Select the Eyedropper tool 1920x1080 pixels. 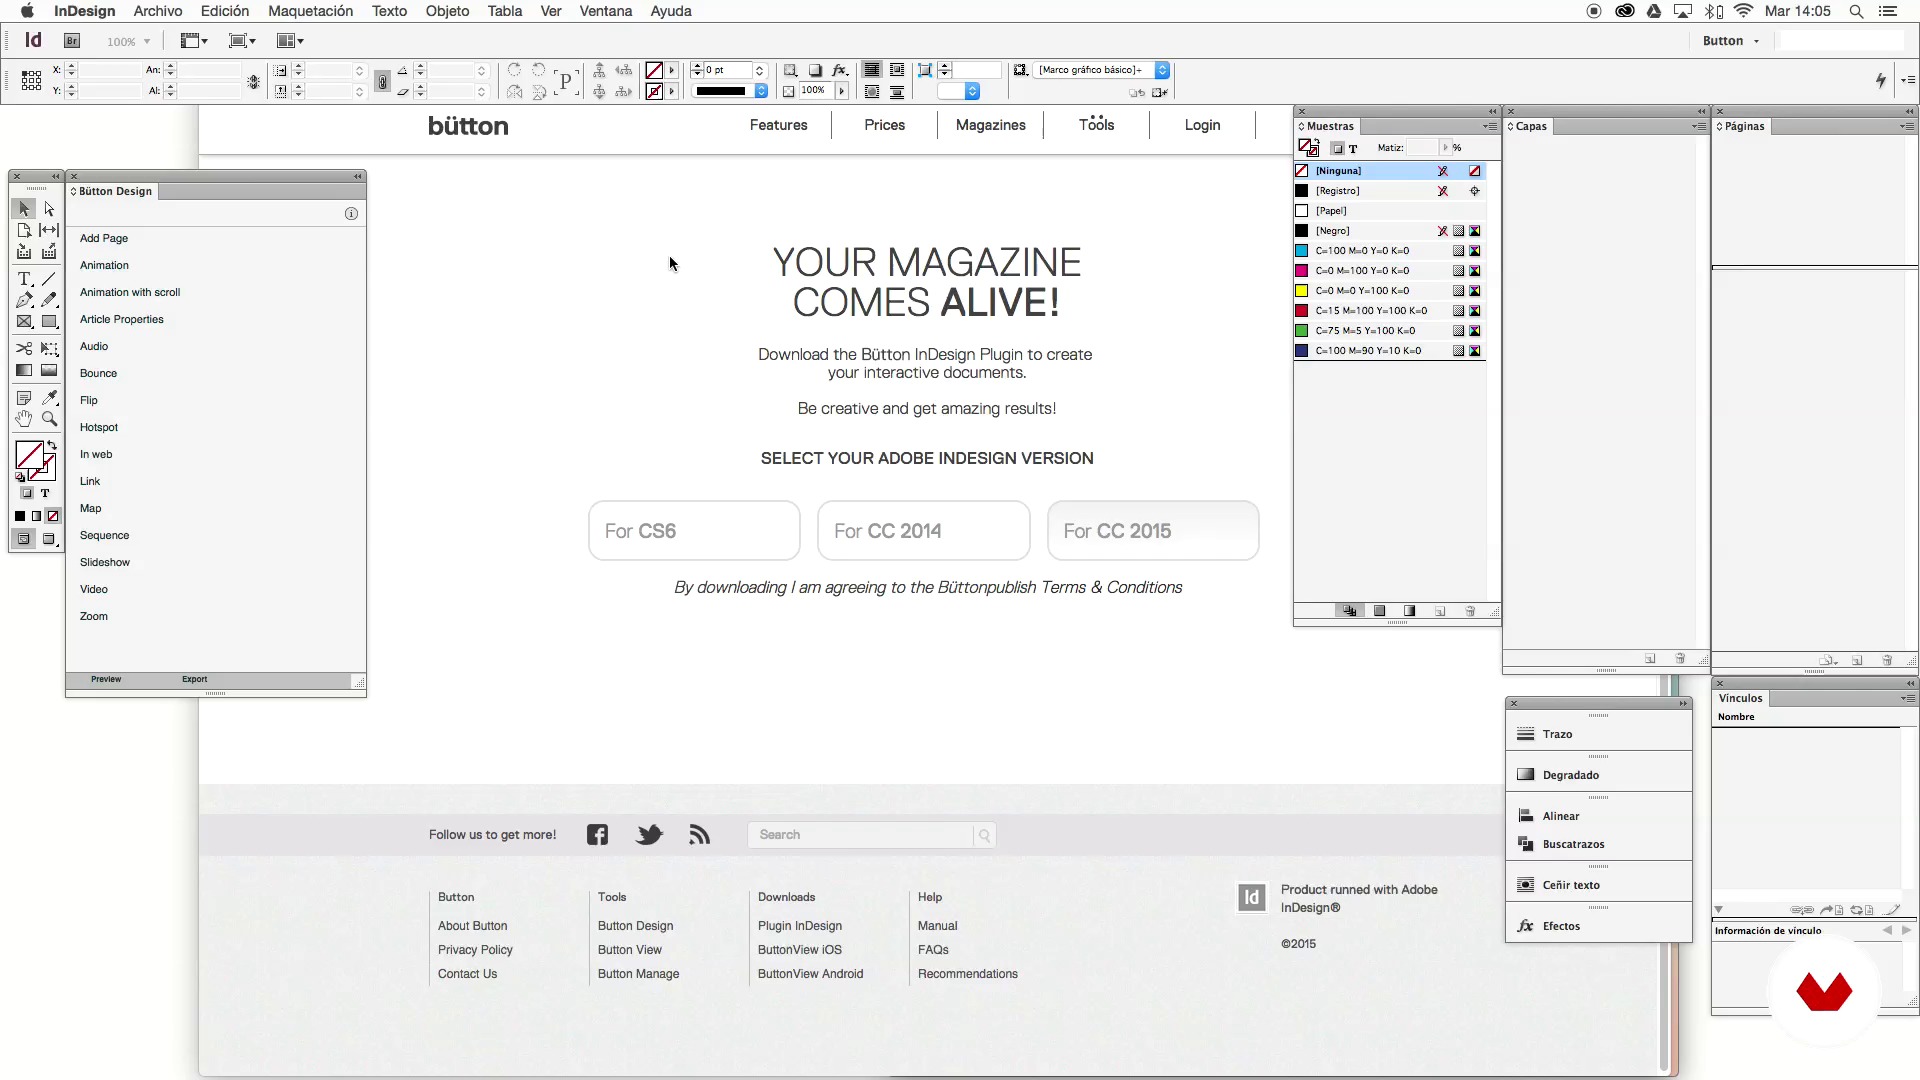[49, 397]
